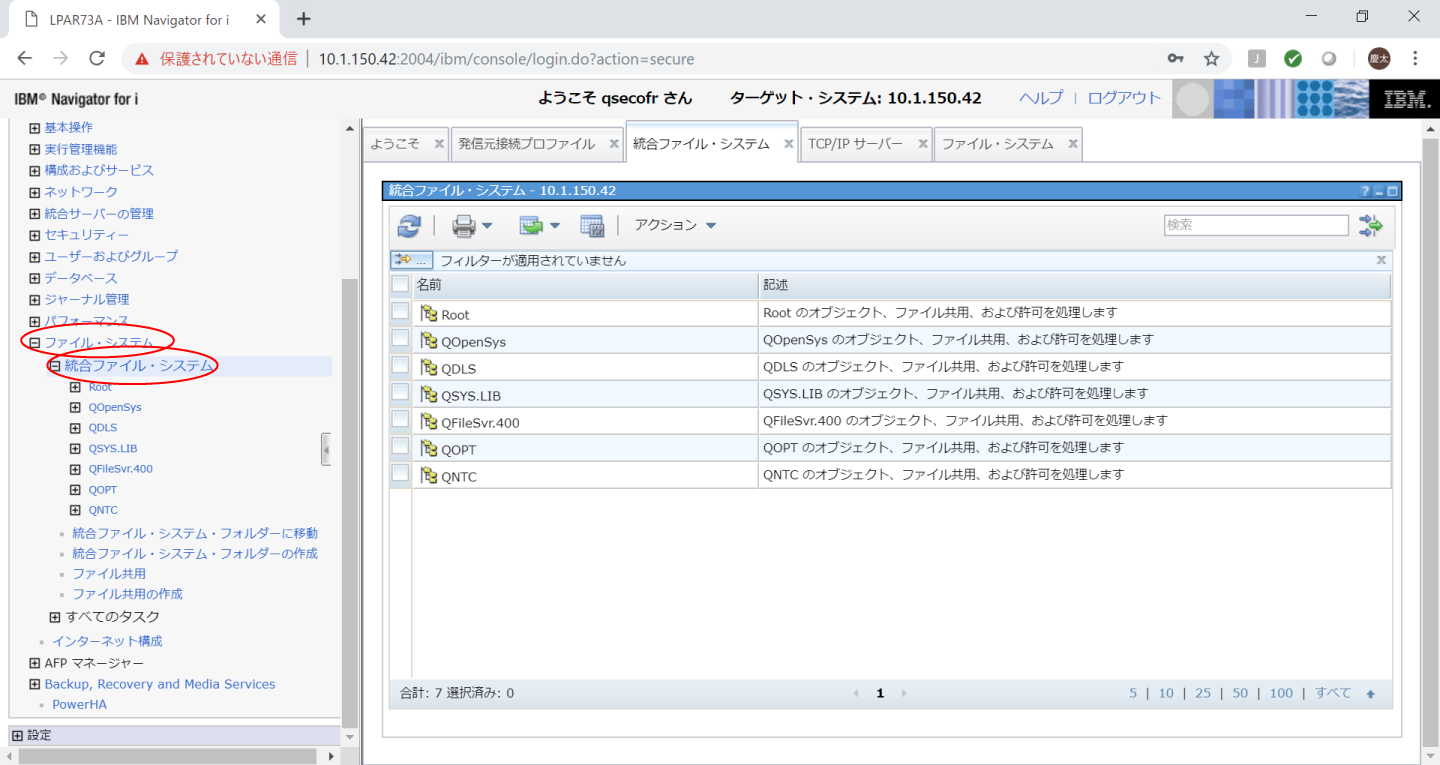Click the saved password key icon
This screenshot has width=1440, height=765.
(1176, 58)
